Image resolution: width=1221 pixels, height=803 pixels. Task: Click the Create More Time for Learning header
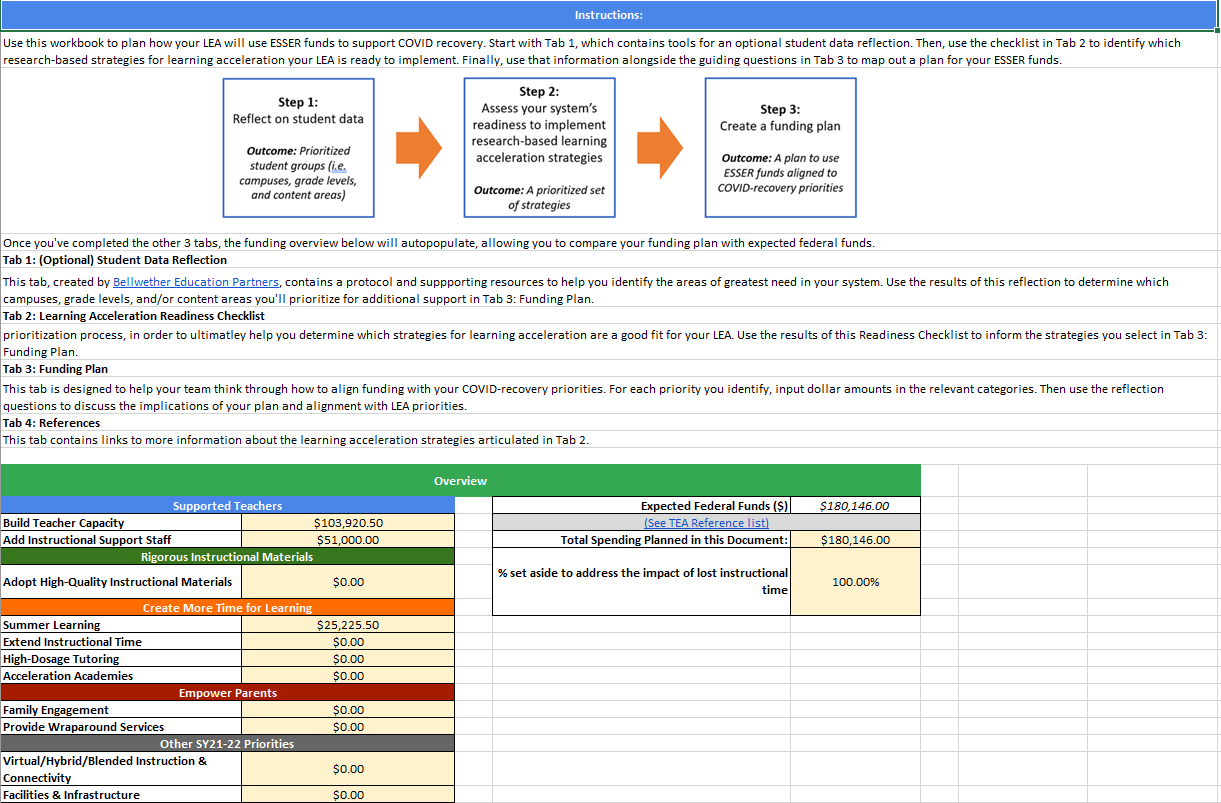227,608
